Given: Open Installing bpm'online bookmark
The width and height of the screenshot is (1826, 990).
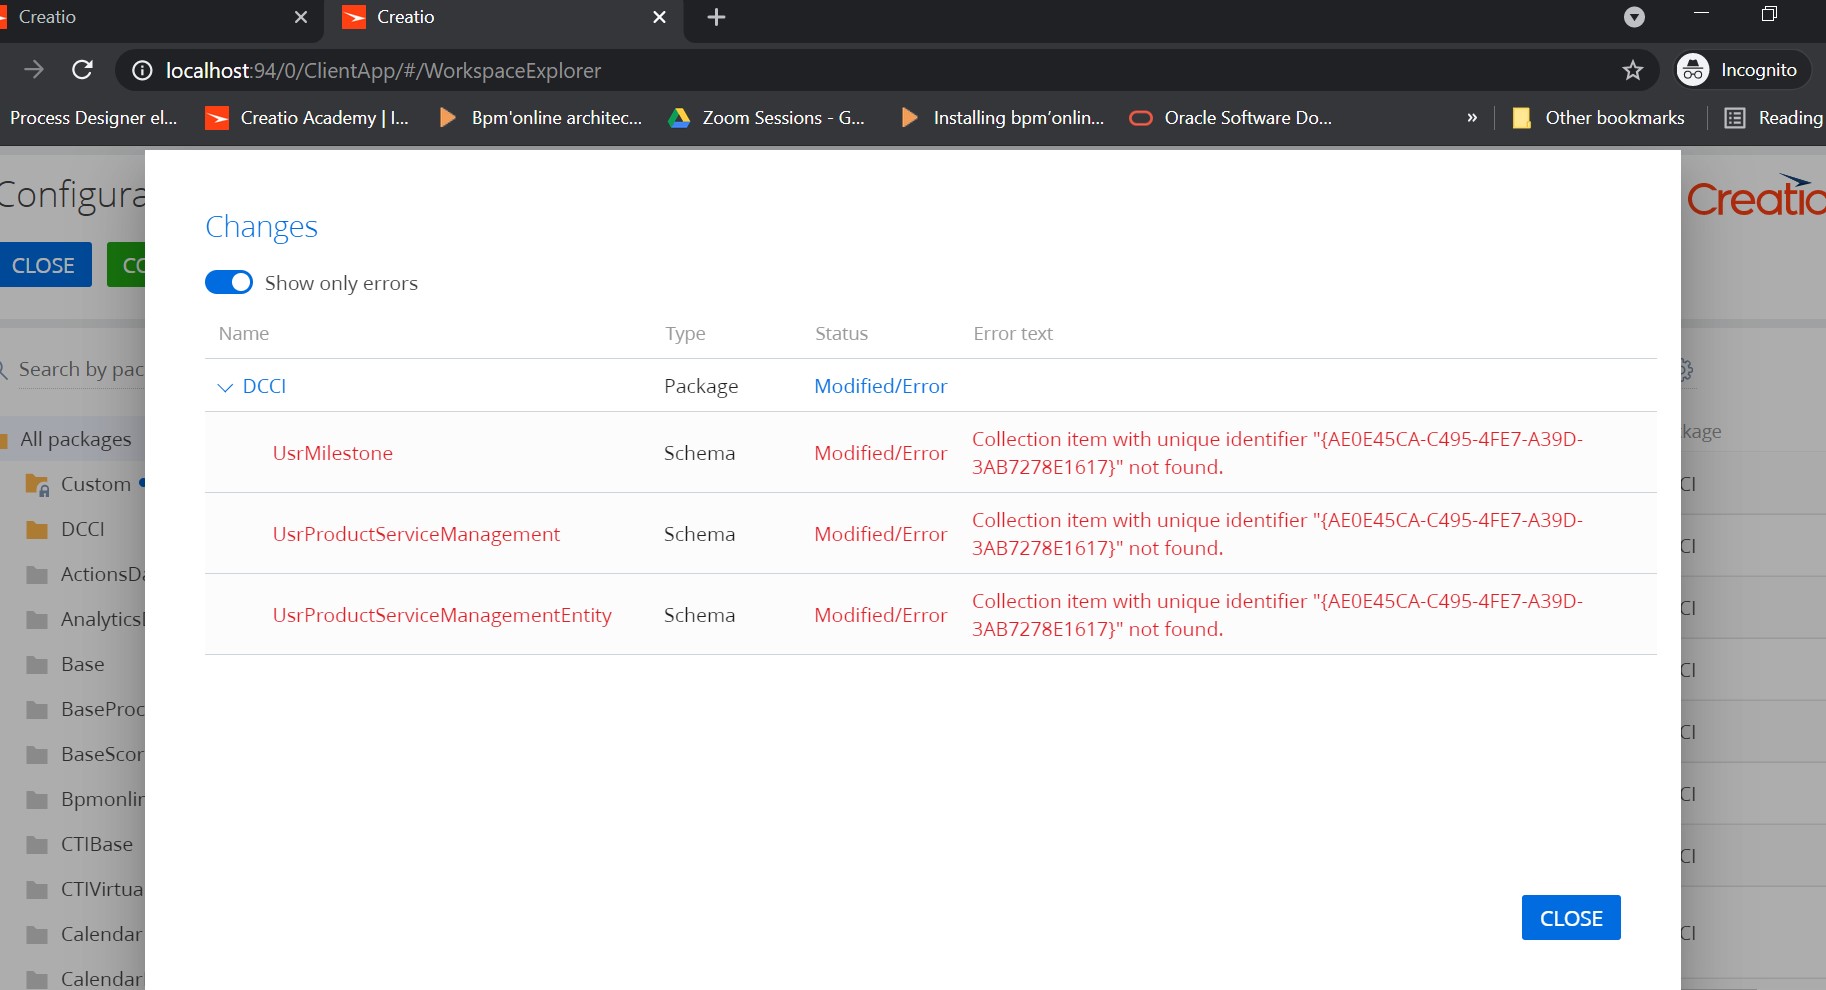Looking at the screenshot, I should pos(1001,118).
